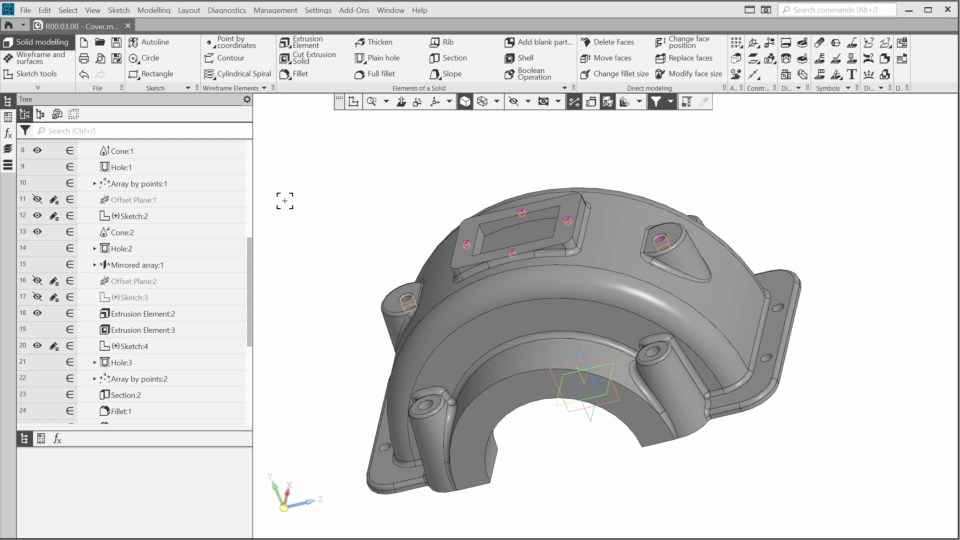Open the Tree panel settings gear

click(247, 100)
